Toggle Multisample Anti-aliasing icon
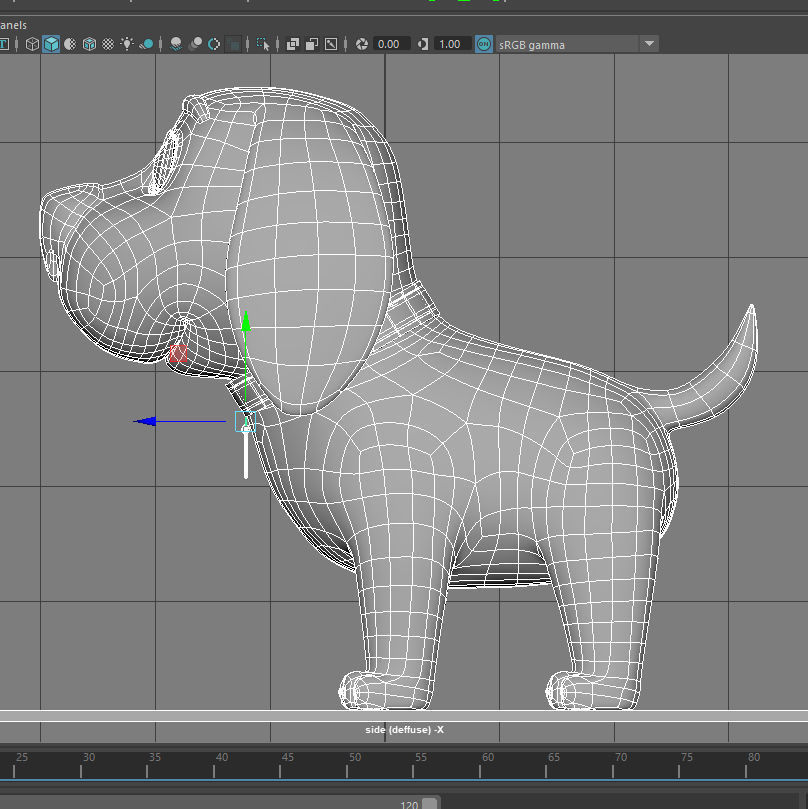 click(214, 44)
